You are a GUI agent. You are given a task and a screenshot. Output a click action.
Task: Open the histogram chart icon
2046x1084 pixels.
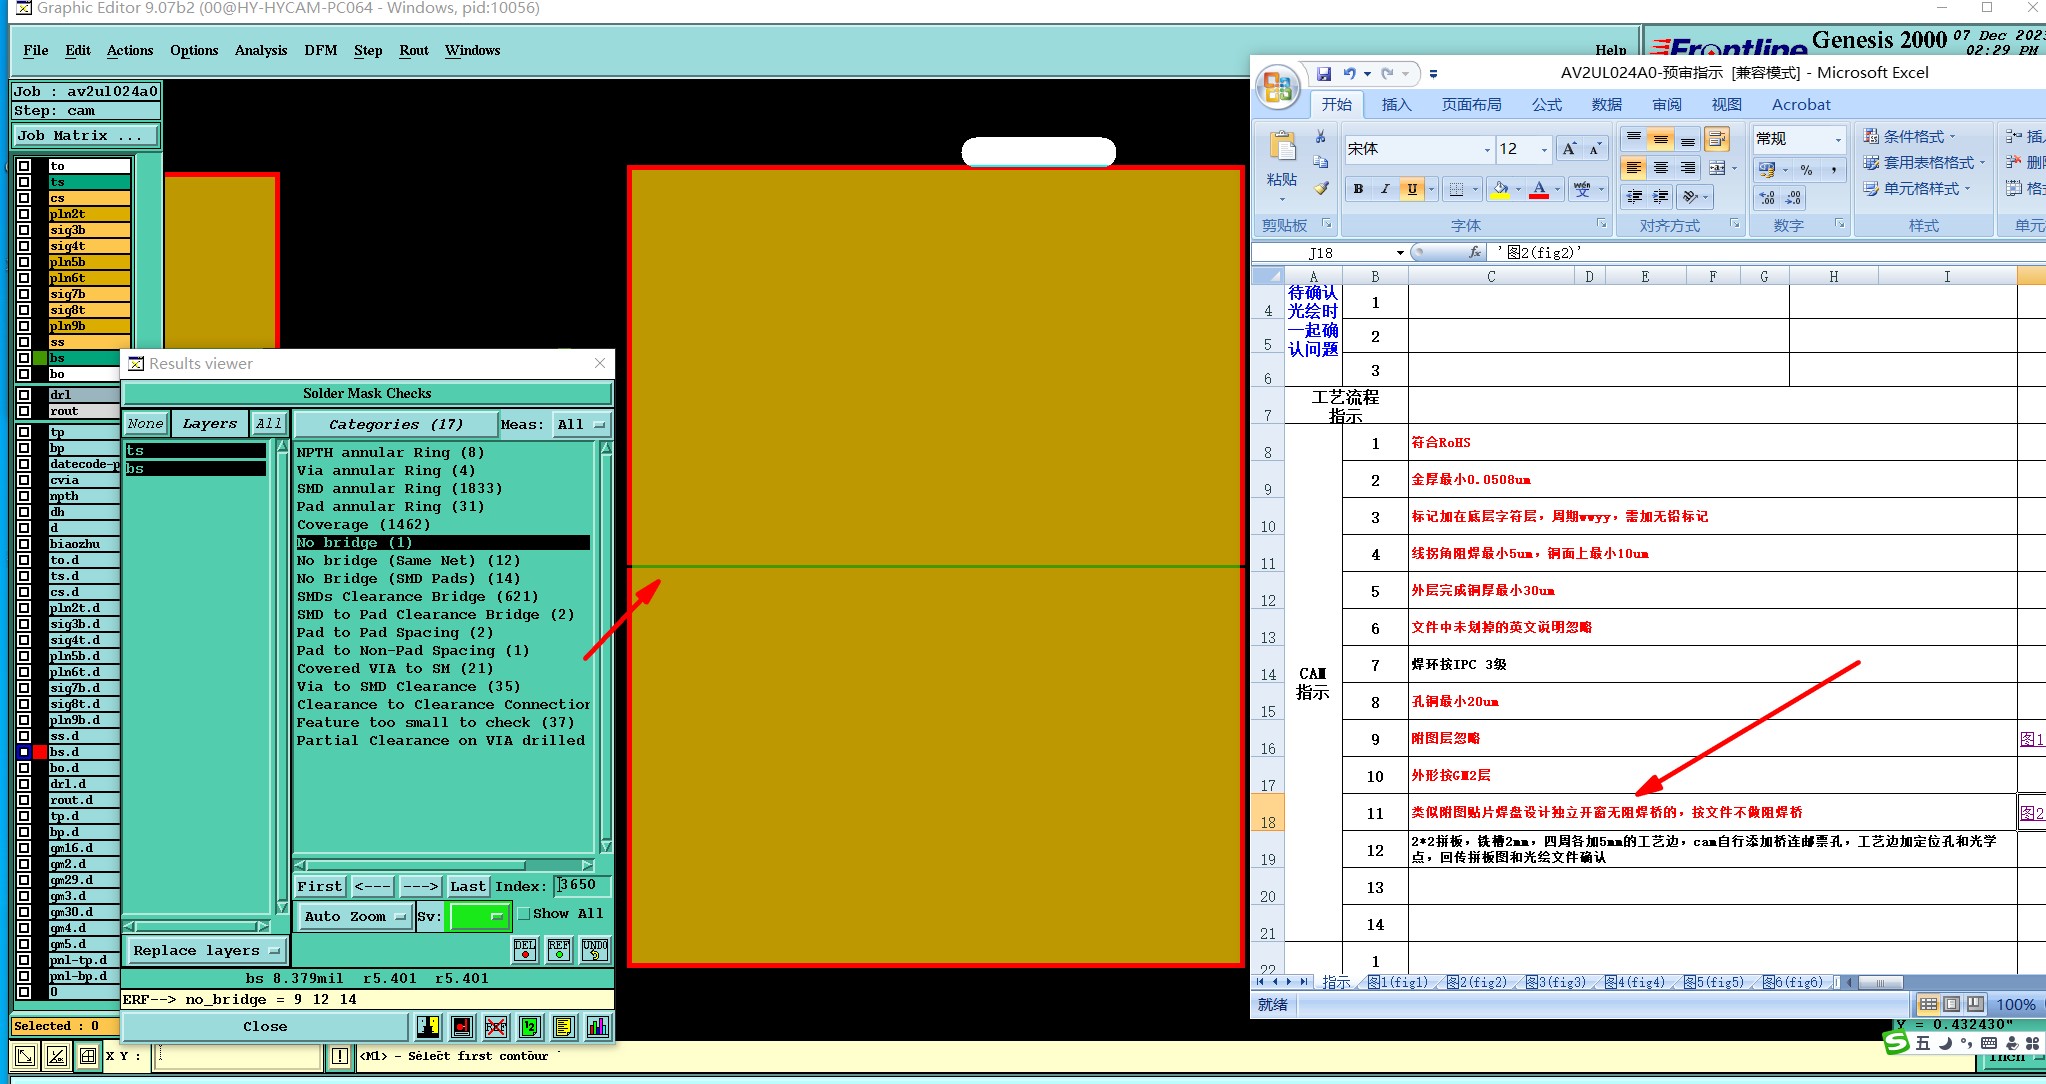click(x=598, y=1026)
